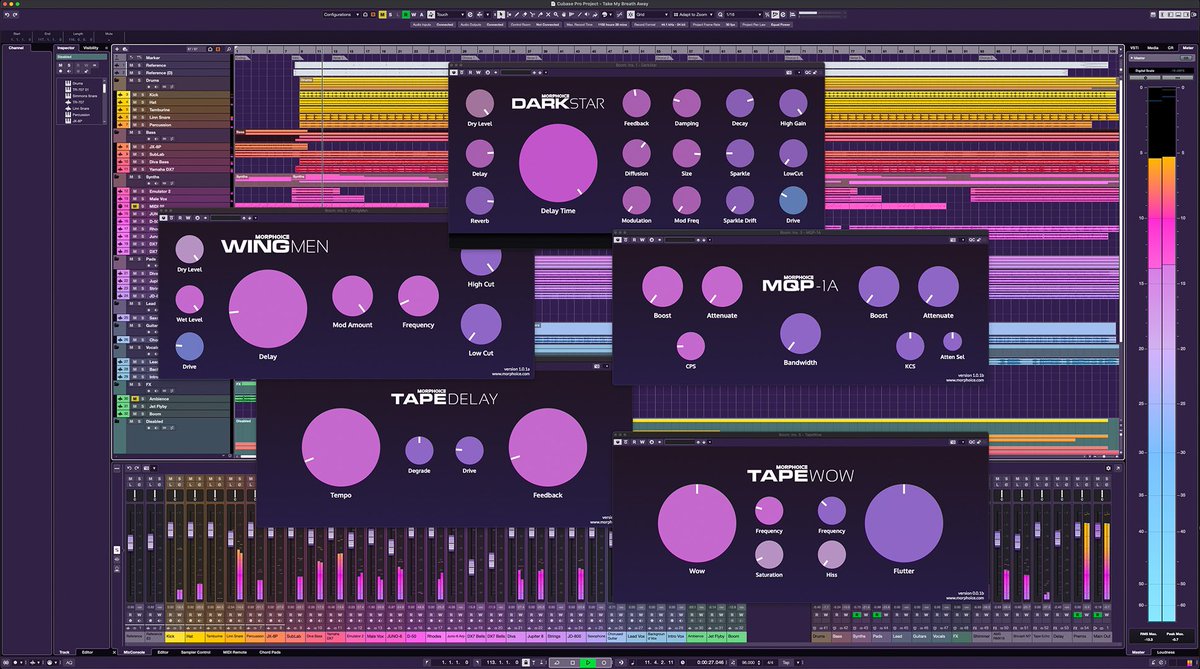Click the DarkStar Feedback knob
Image resolution: width=1200 pixels, height=669 pixels.
pos(636,102)
